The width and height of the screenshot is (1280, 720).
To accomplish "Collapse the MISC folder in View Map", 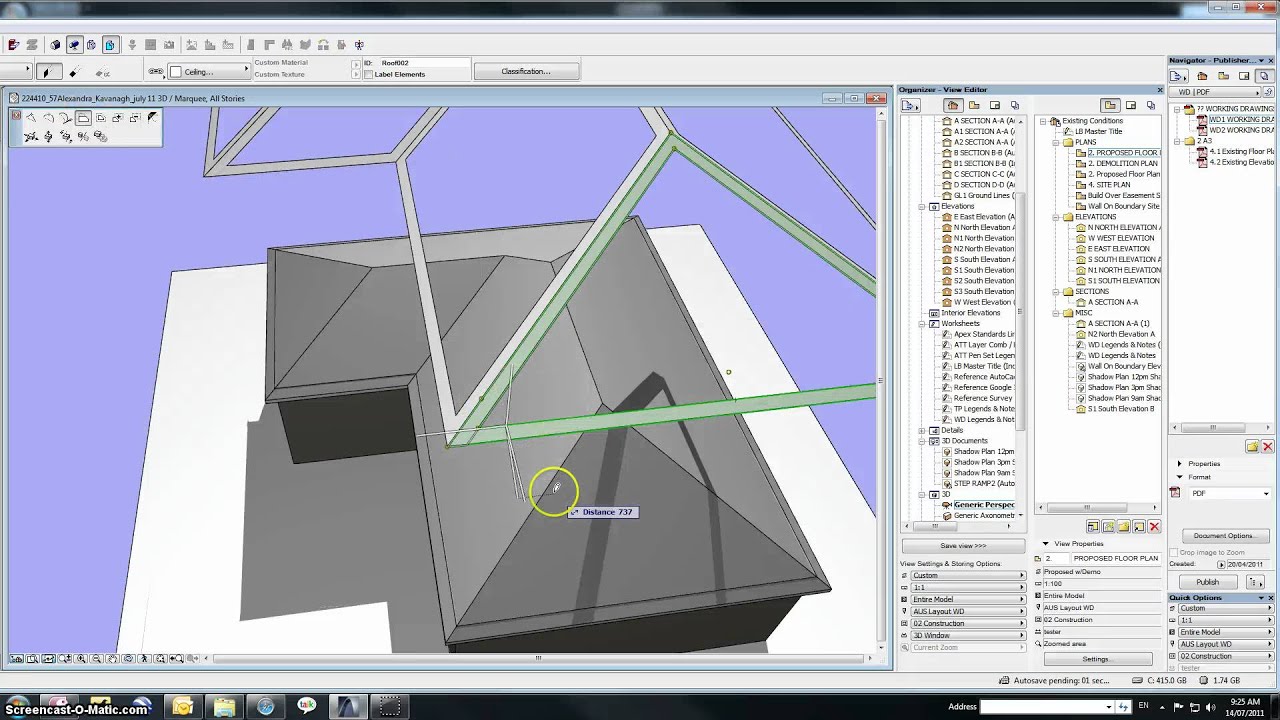I will tap(1056, 313).
